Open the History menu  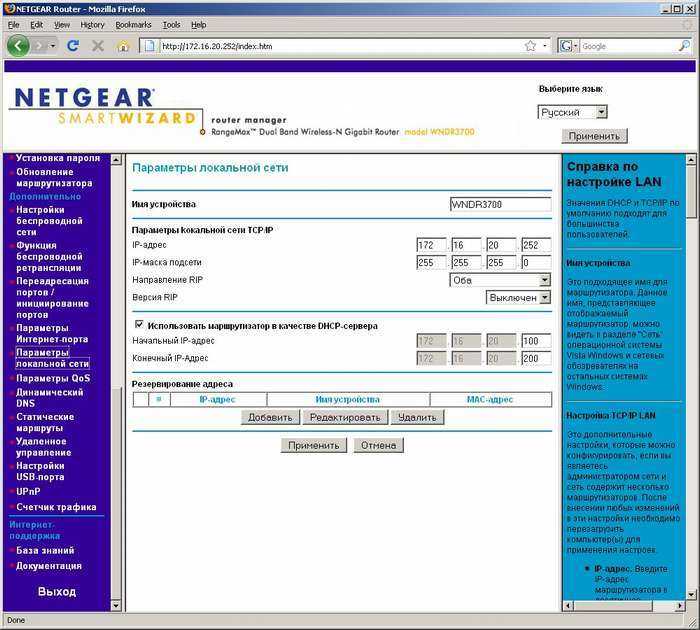pyautogui.click(x=92, y=25)
